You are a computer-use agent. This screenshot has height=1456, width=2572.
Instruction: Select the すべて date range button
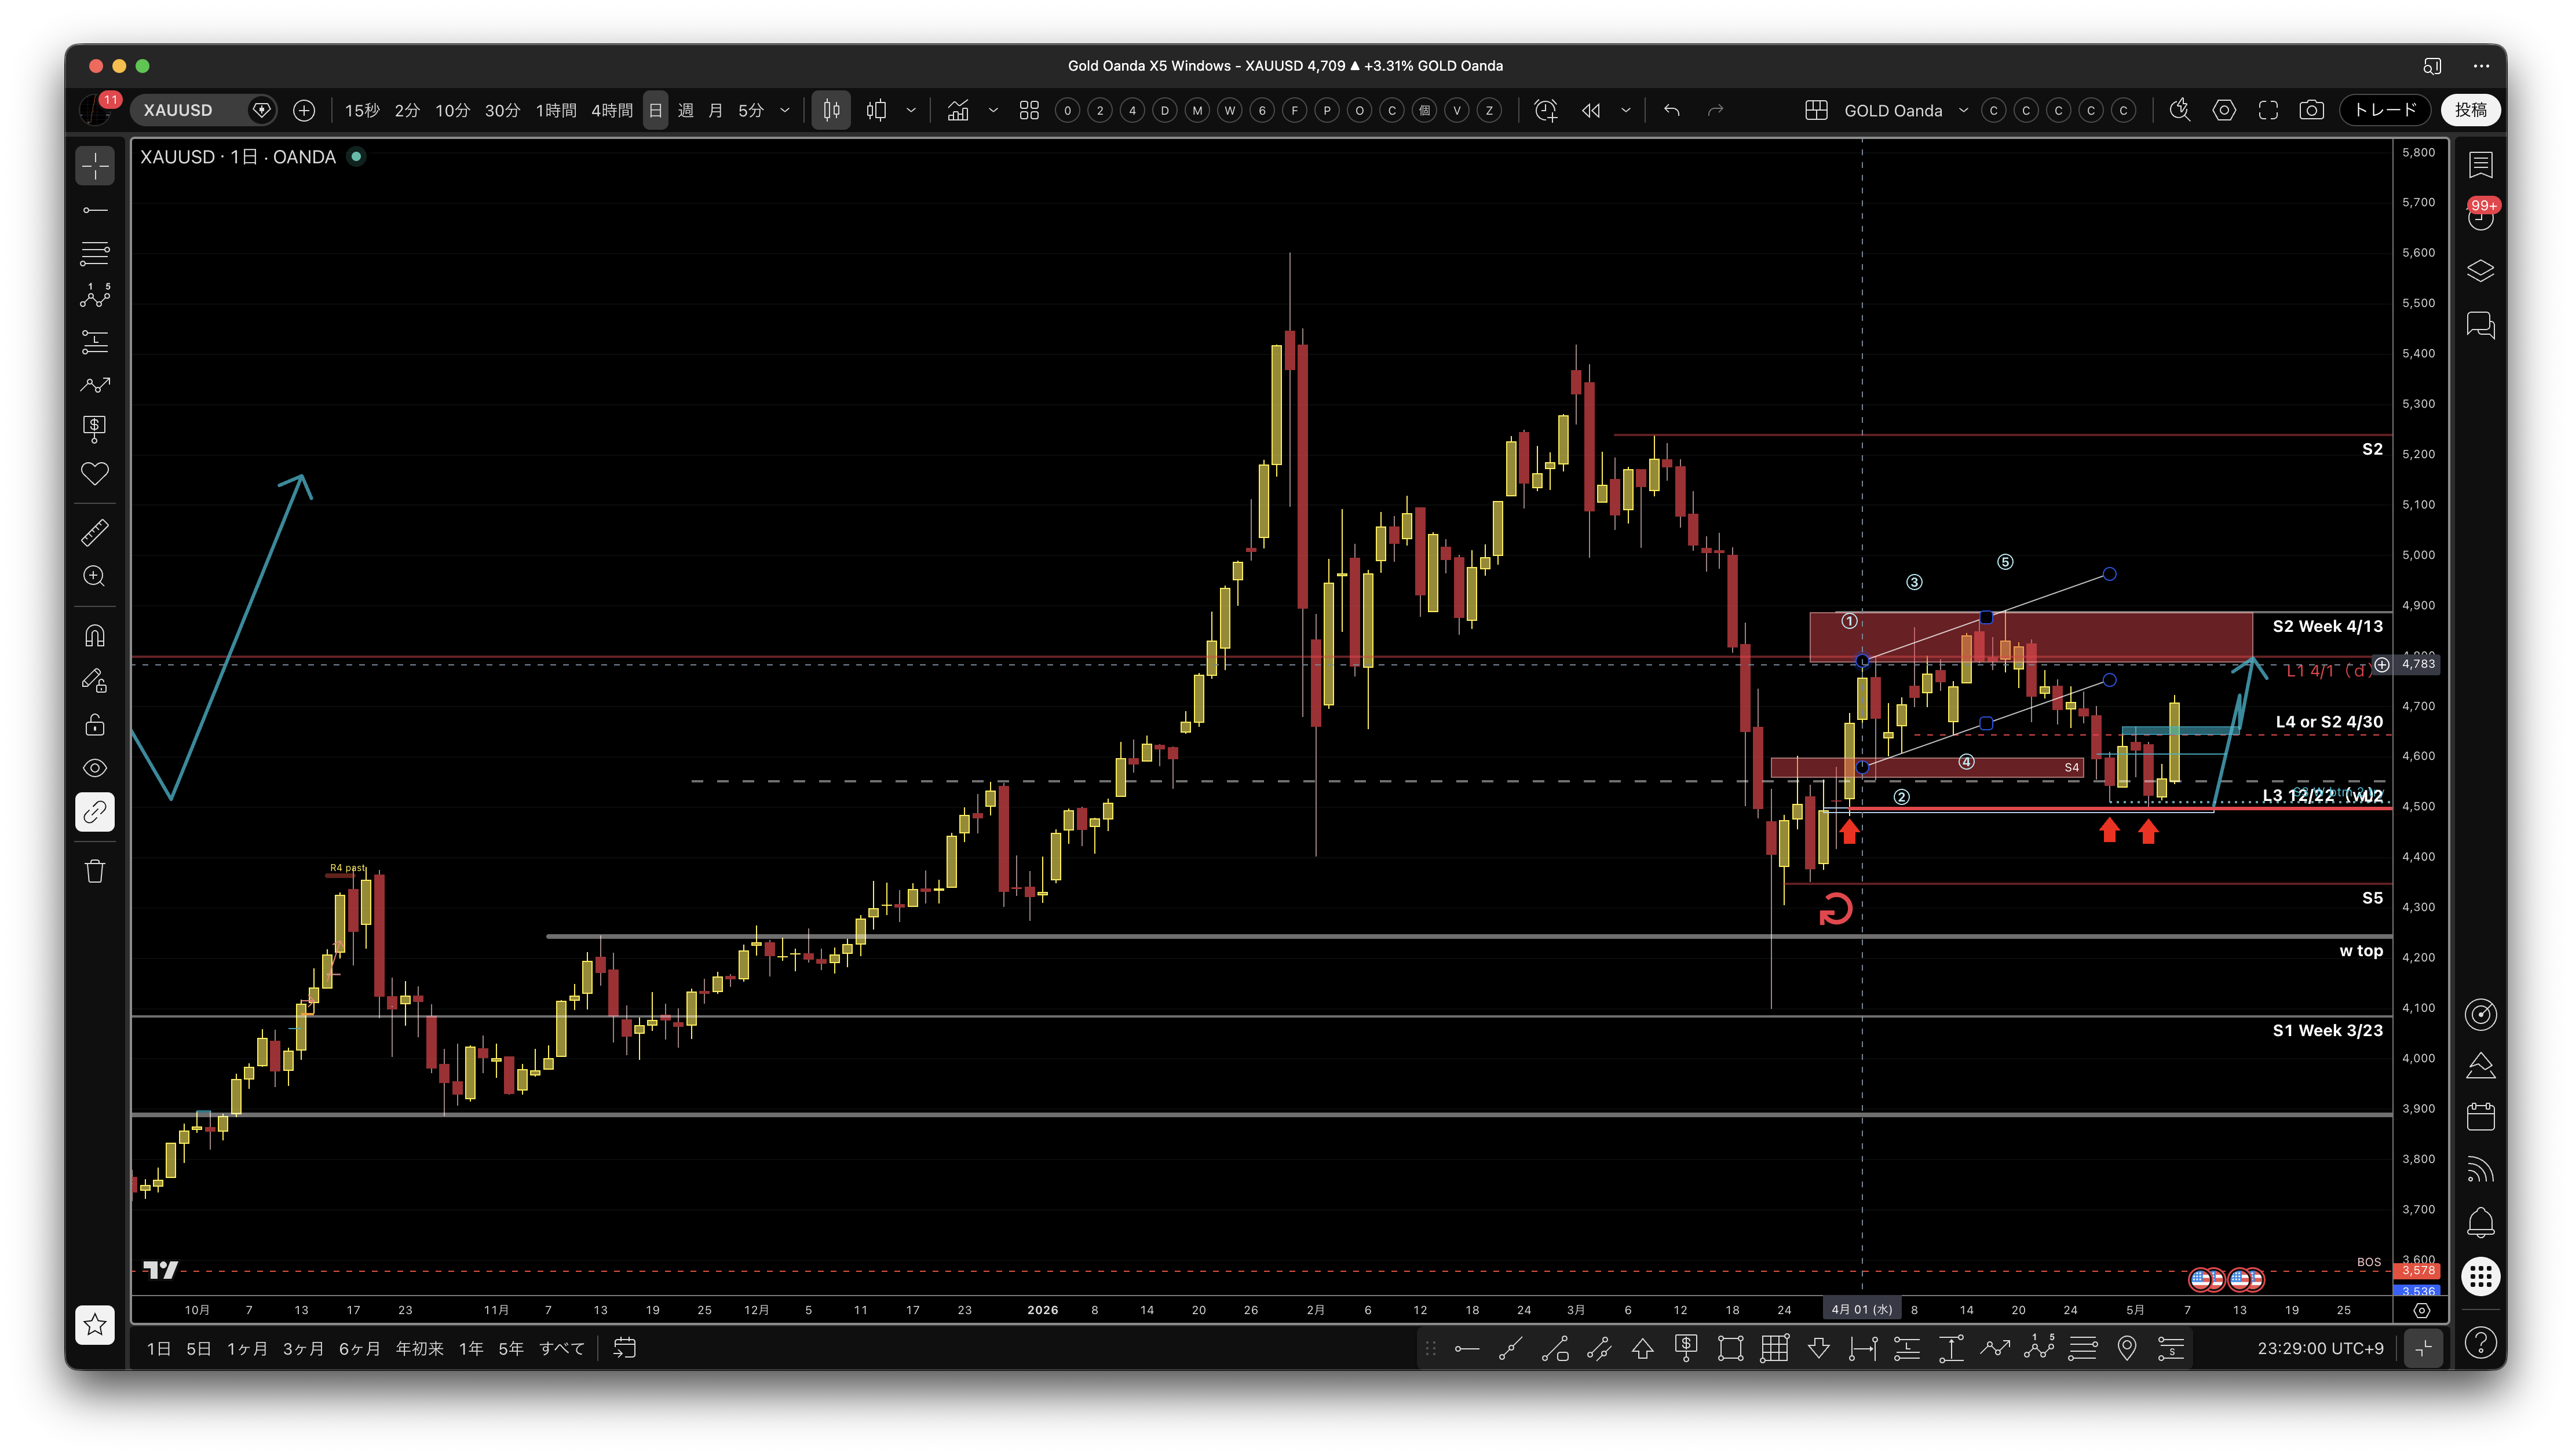pyautogui.click(x=562, y=1349)
